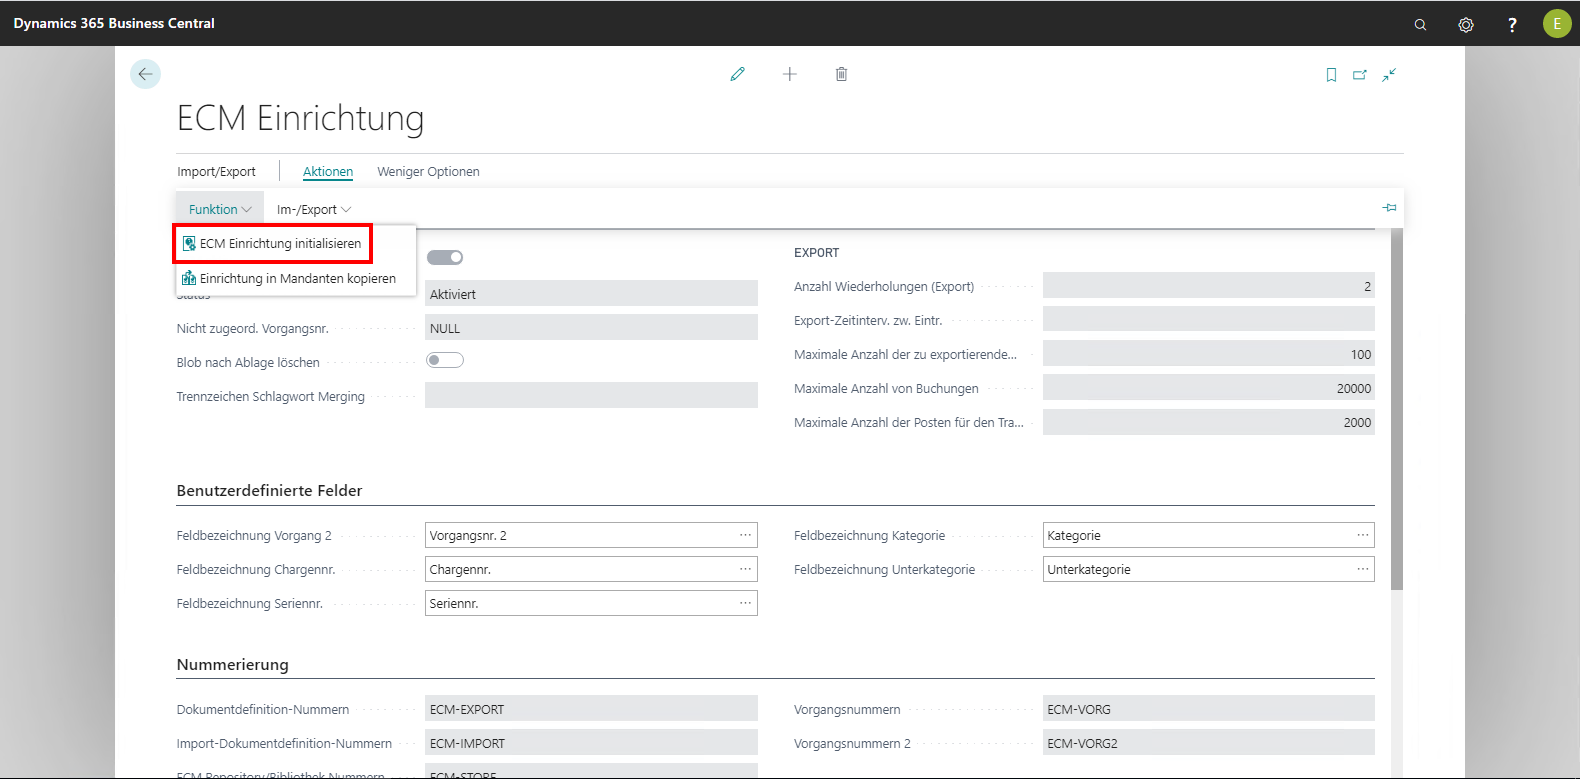Image resolution: width=1580 pixels, height=779 pixels.
Task: Click the field showing 100
Action: [1208, 354]
